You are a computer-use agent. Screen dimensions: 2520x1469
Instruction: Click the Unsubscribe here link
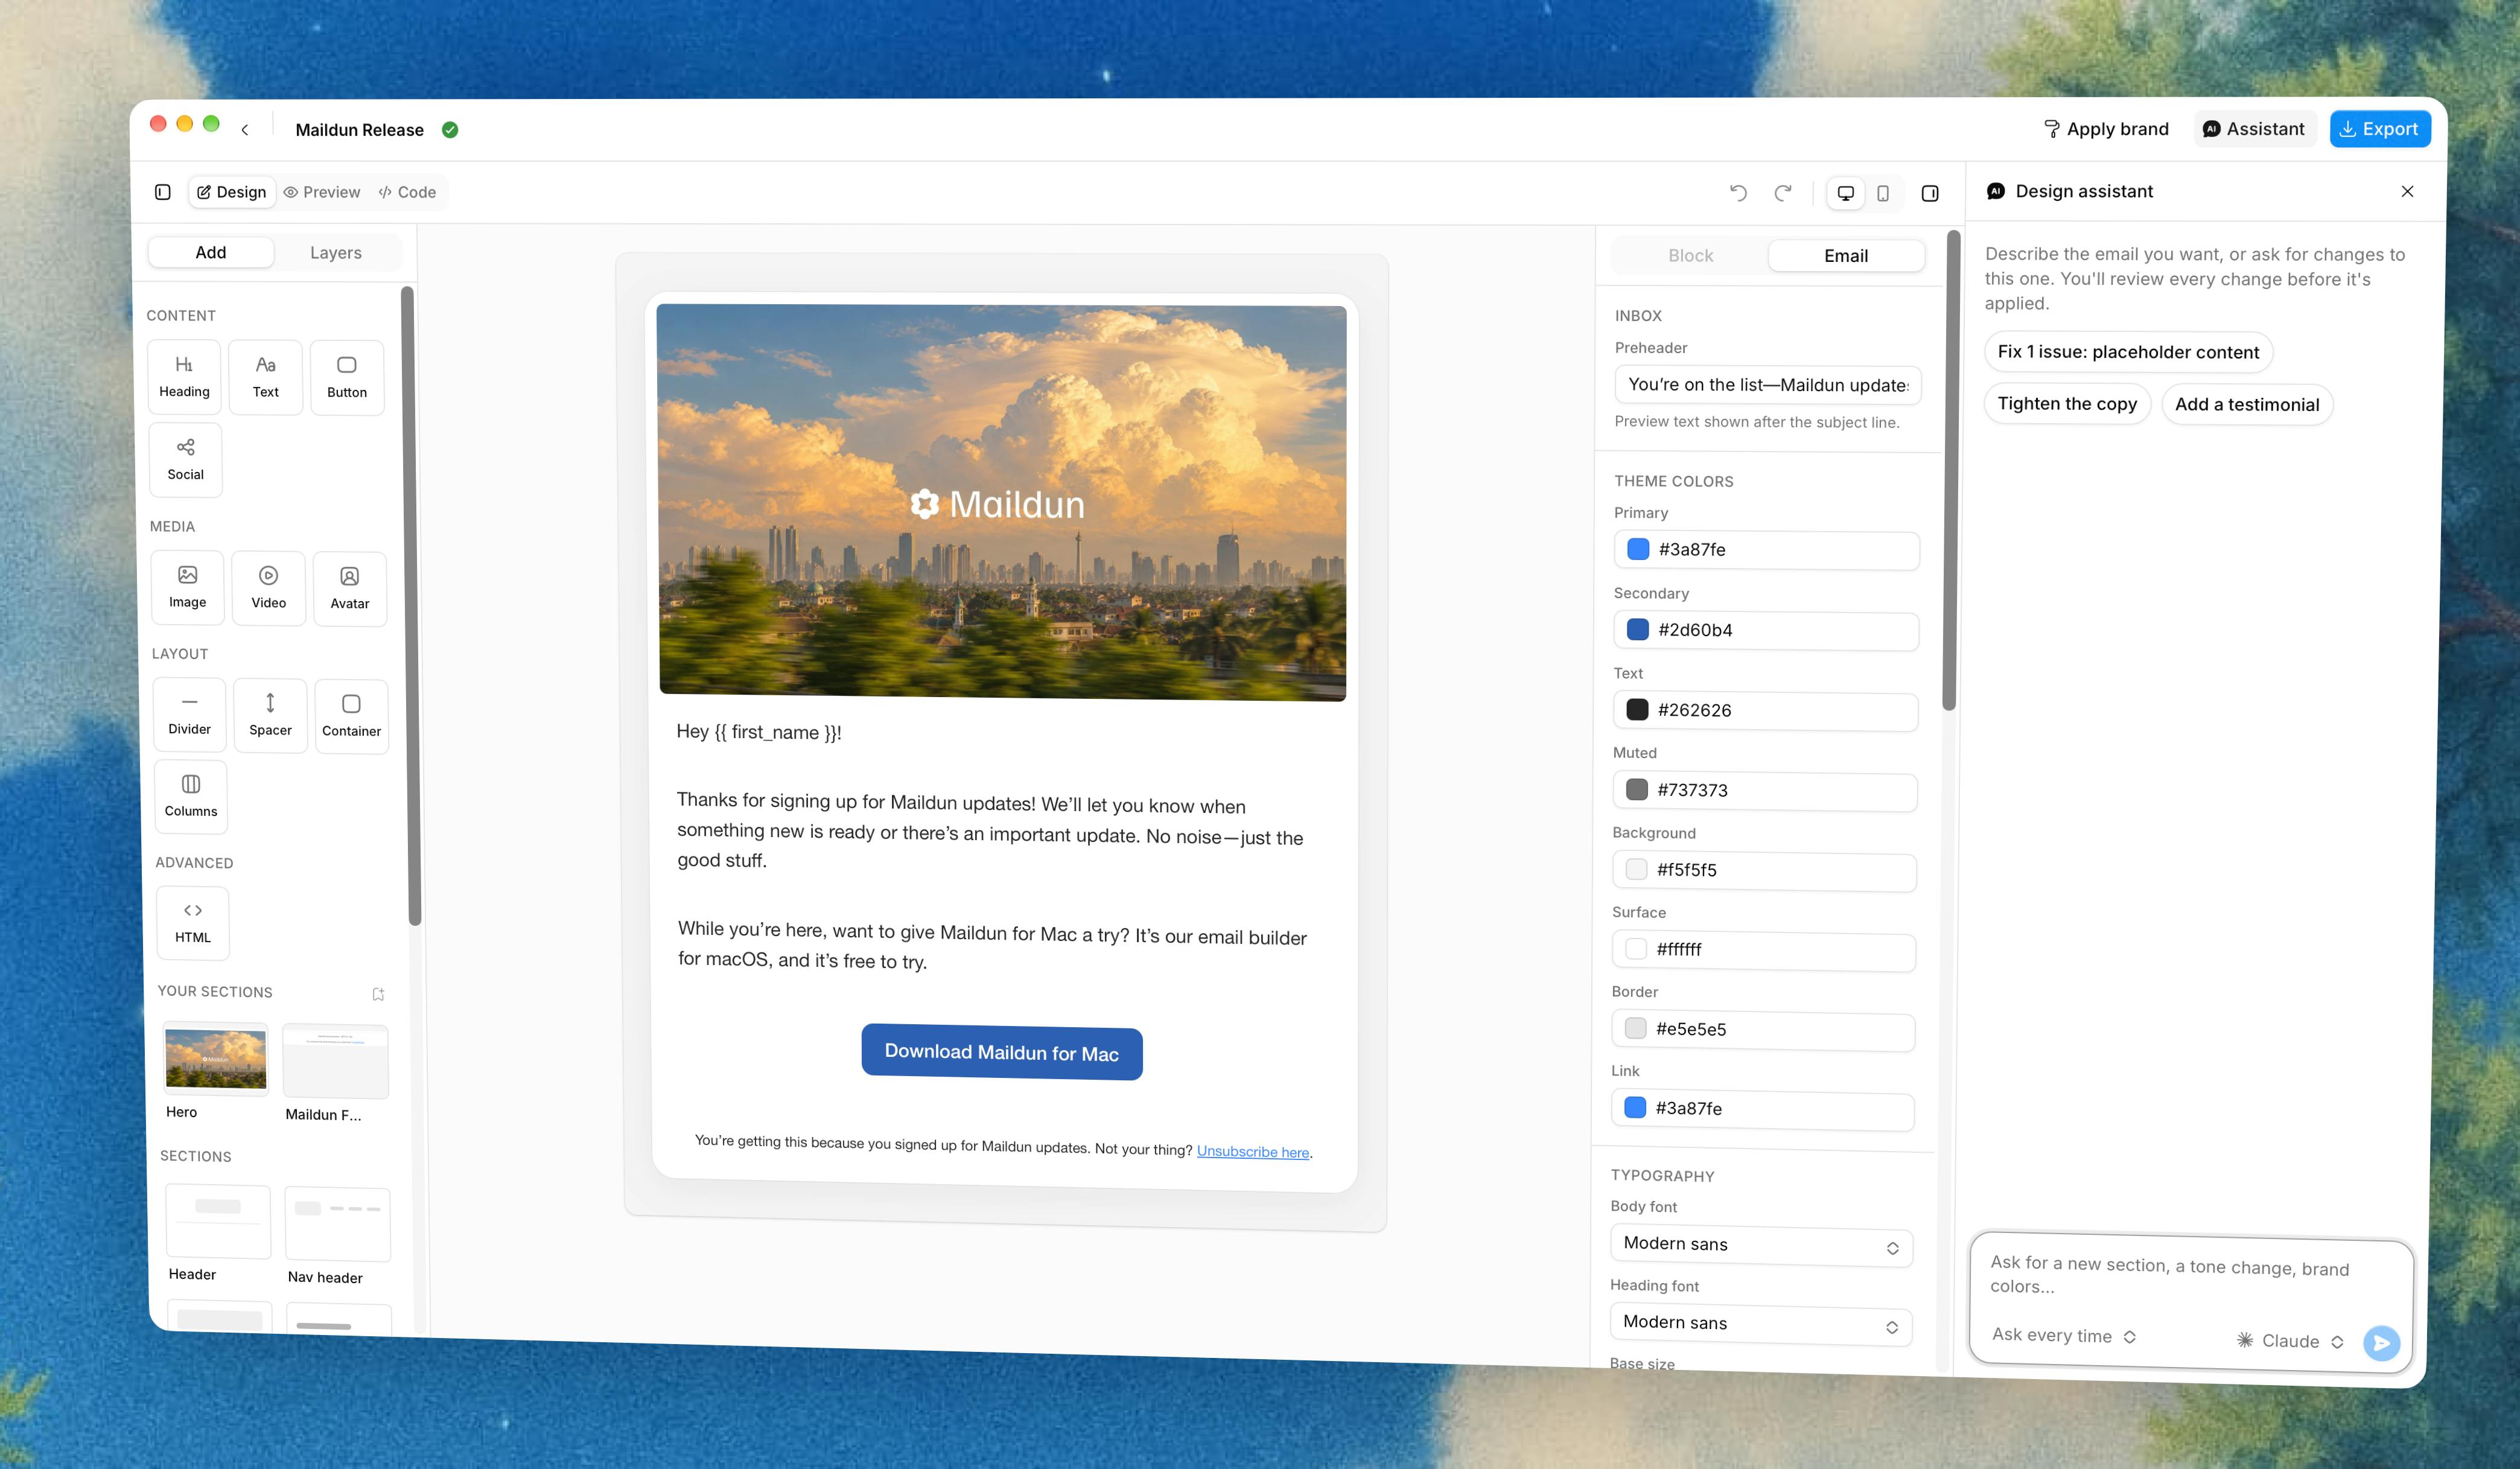coord(1253,1152)
